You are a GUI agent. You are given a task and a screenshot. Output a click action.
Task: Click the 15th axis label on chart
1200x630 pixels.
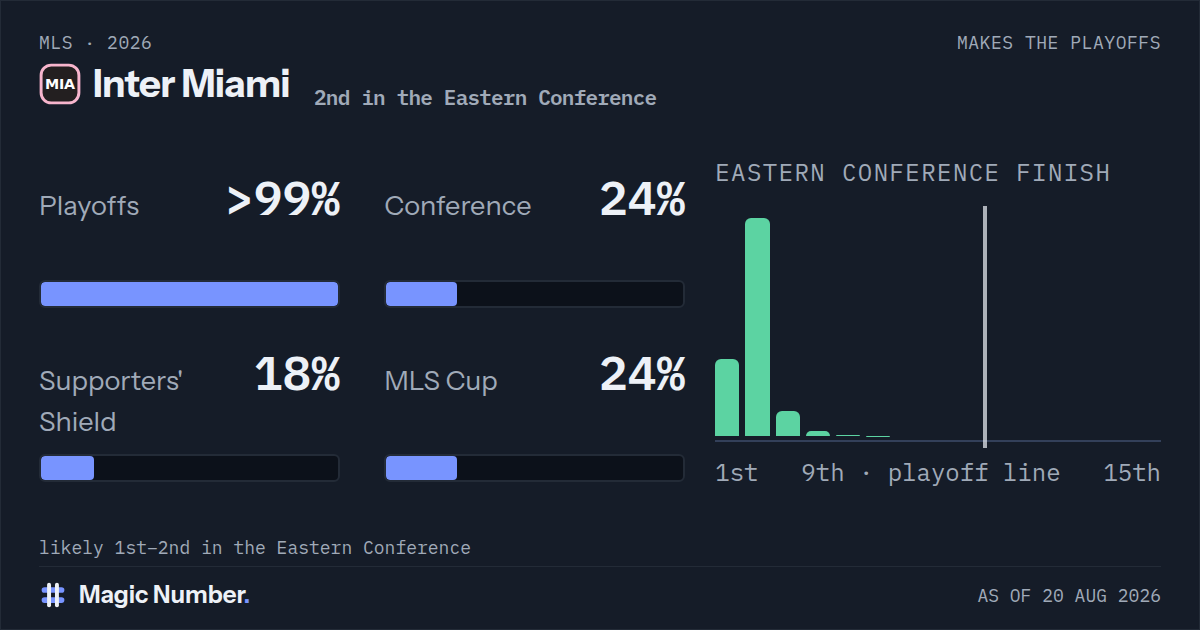[1132, 473]
